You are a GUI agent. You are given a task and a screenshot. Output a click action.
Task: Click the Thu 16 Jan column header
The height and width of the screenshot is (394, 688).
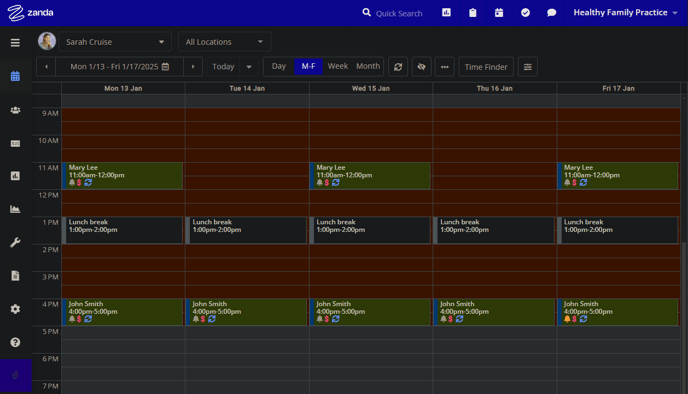[x=494, y=88]
